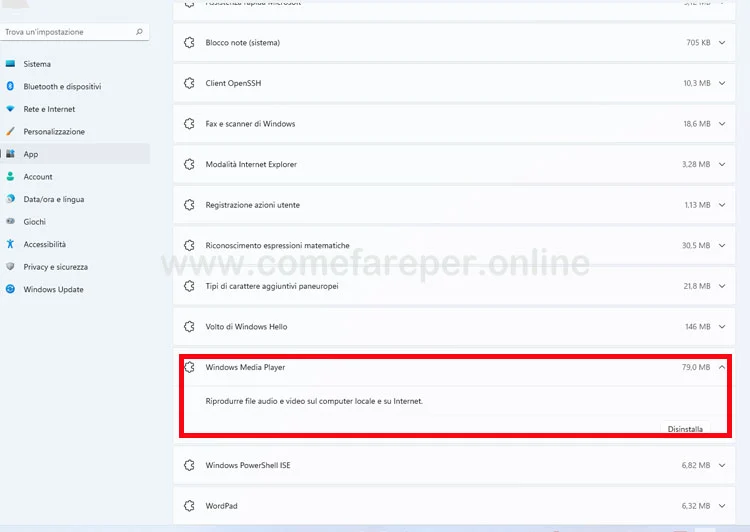The image size is (750, 532).
Task: Click gear icon beside Registrazione azioni utente
Action: [x=189, y=205]
